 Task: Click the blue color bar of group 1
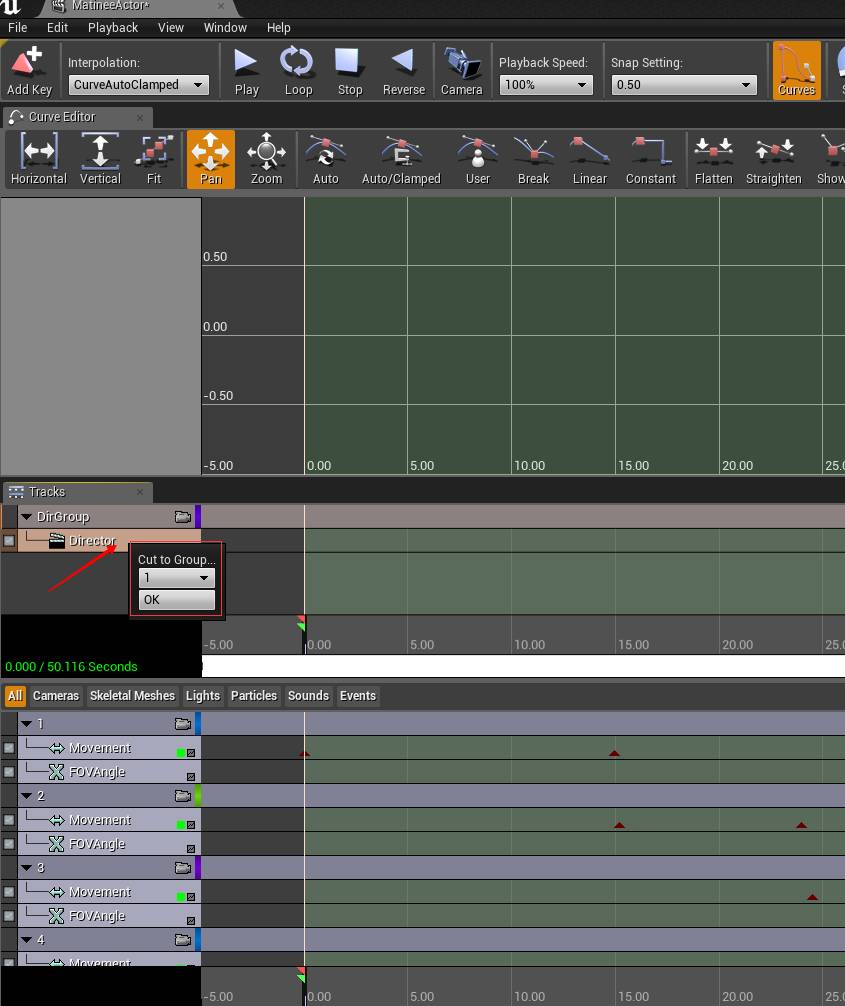tap(198, 724)
